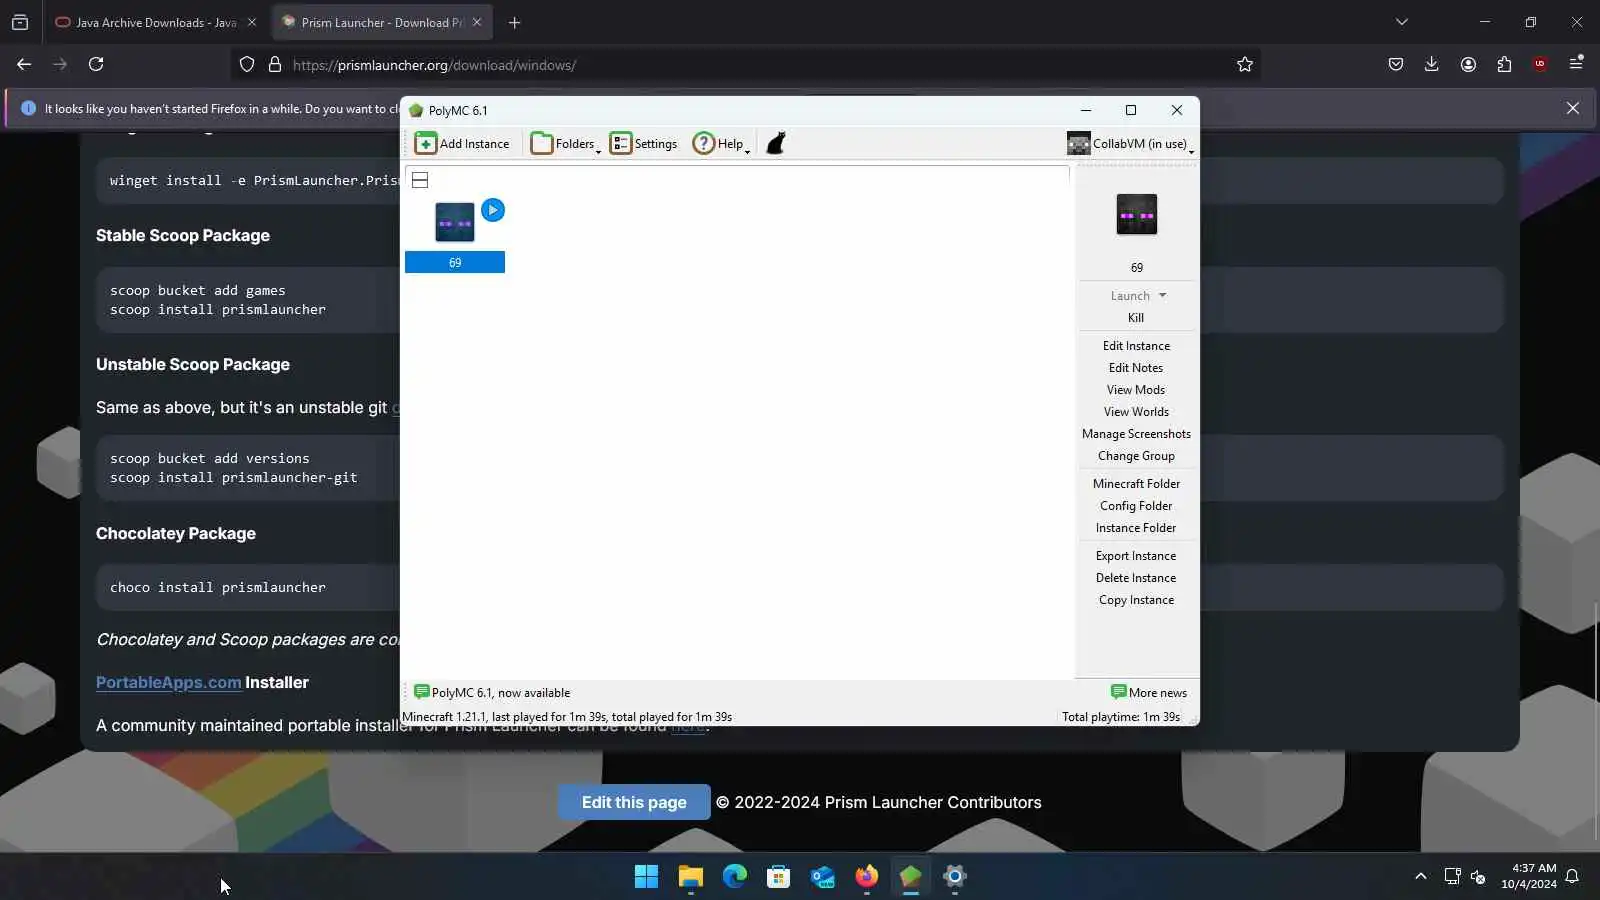The image size is (1600, 900).
Task: Open the Windows Start menu
Action: pyautogui.click(x=647, y=877)
